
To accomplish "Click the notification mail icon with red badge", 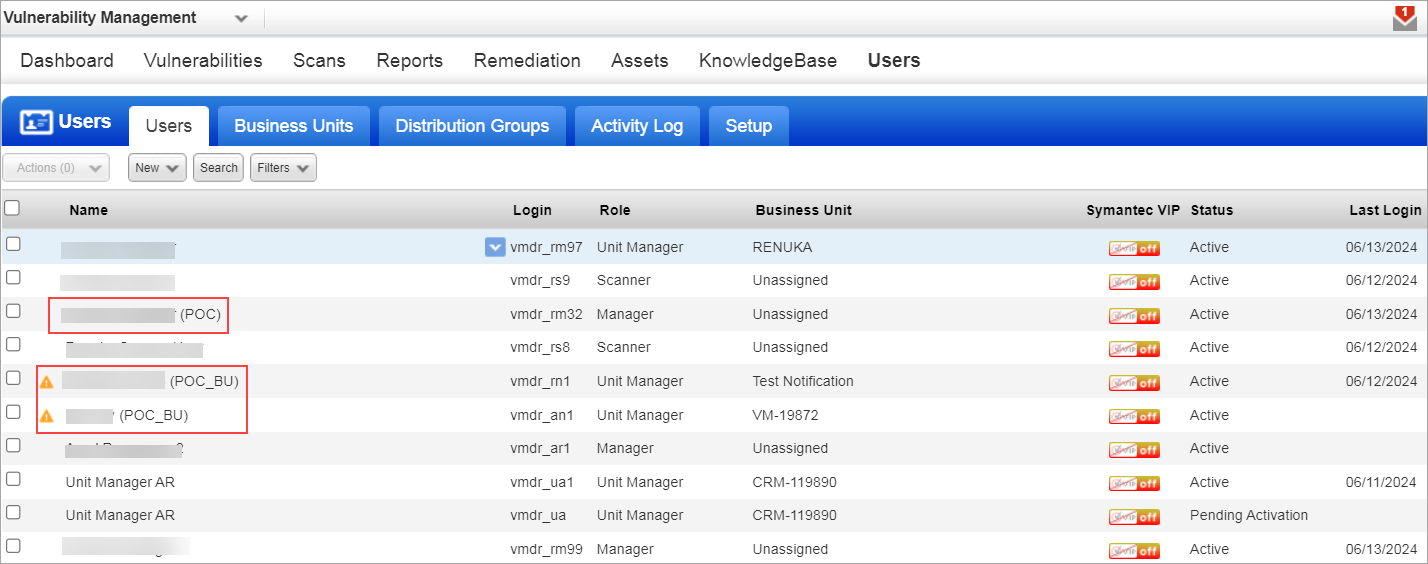I will pos(1404,18).
